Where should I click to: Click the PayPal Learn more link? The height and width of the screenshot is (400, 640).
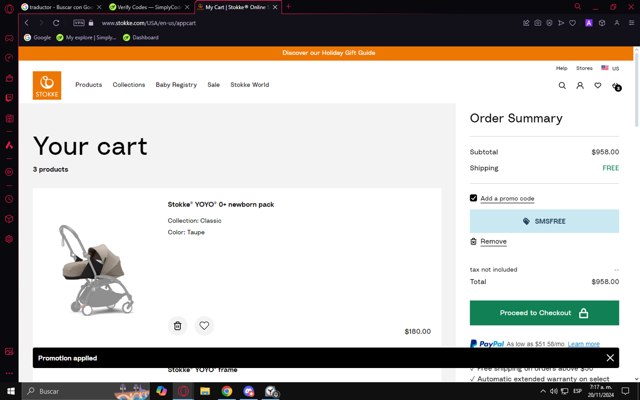pyautogui.click(x=583, y=344)
